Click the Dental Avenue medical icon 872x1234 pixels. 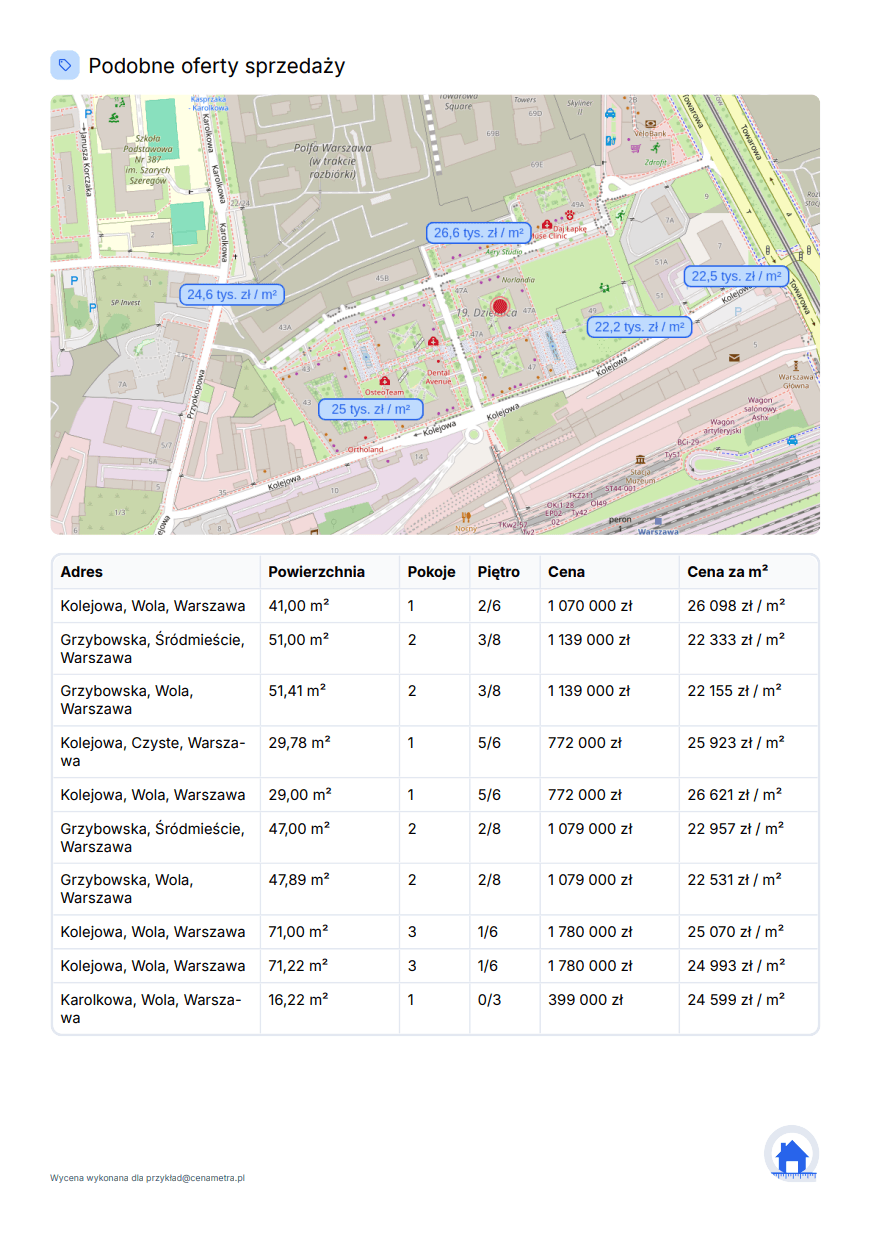[x=433, y=341]
